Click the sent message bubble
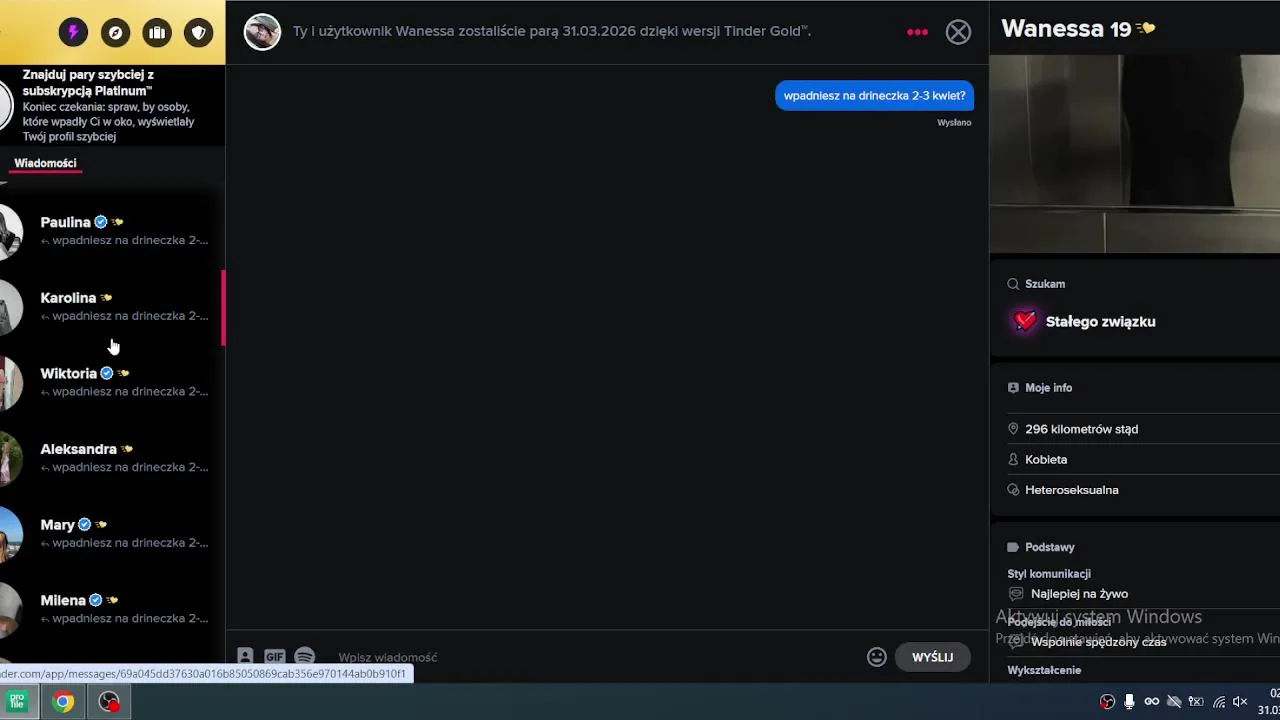Viewport: 1280px width, 720px height. 874,96
